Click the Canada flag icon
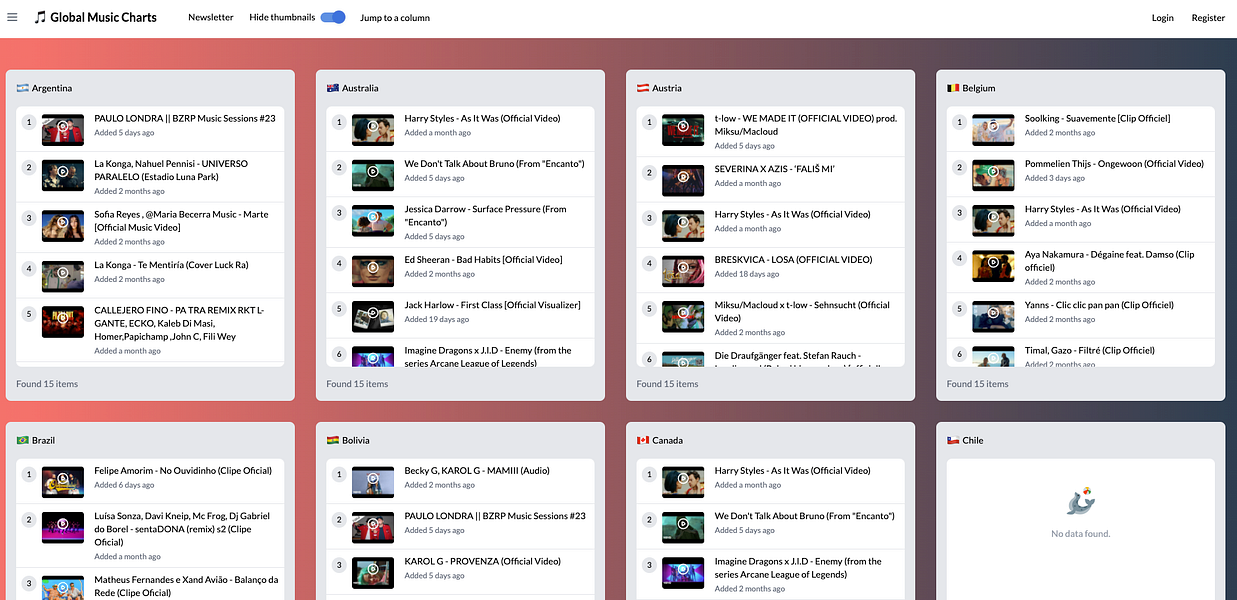This screenshot has width=1237, height=600. (x=643, y=440)
